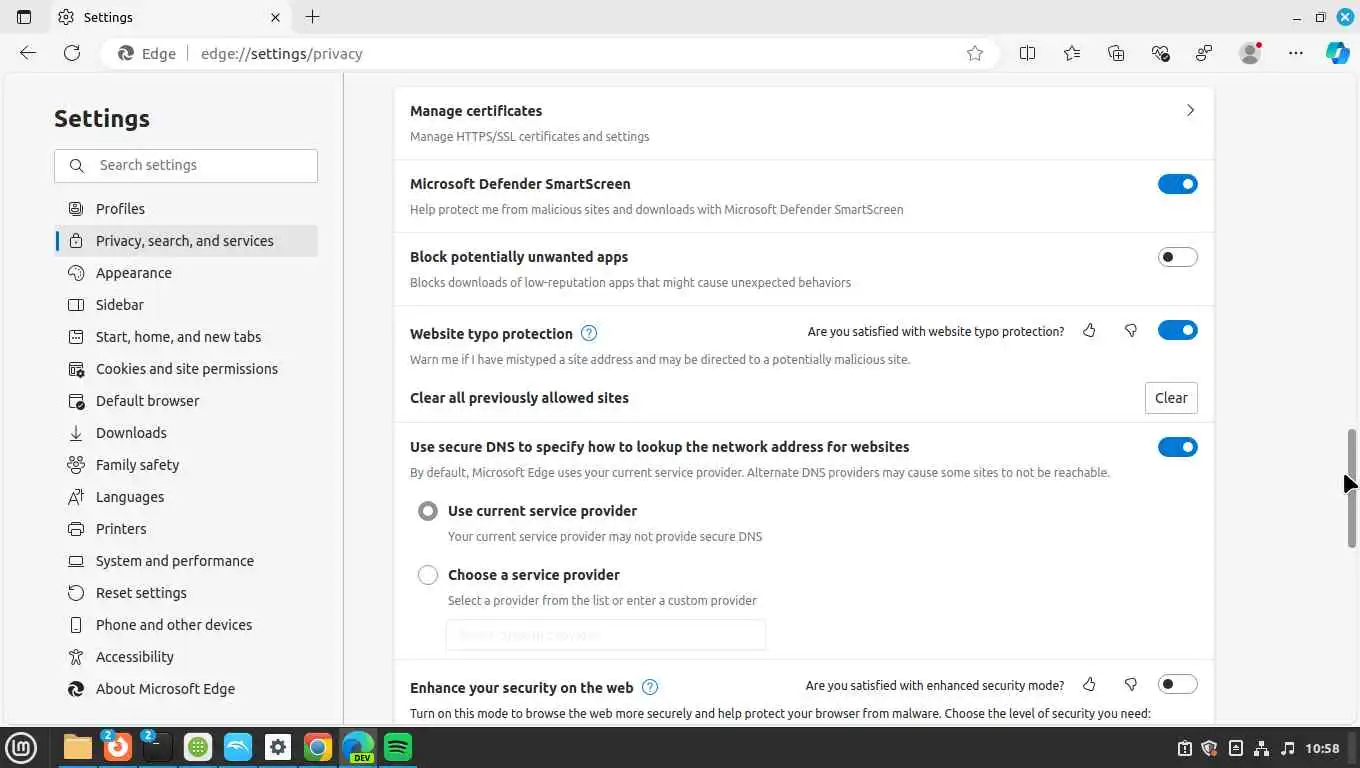Viewport: 1360px width, 768px height.
Task: Clear all previously allowed sites button
Action: coord(1171,398)
